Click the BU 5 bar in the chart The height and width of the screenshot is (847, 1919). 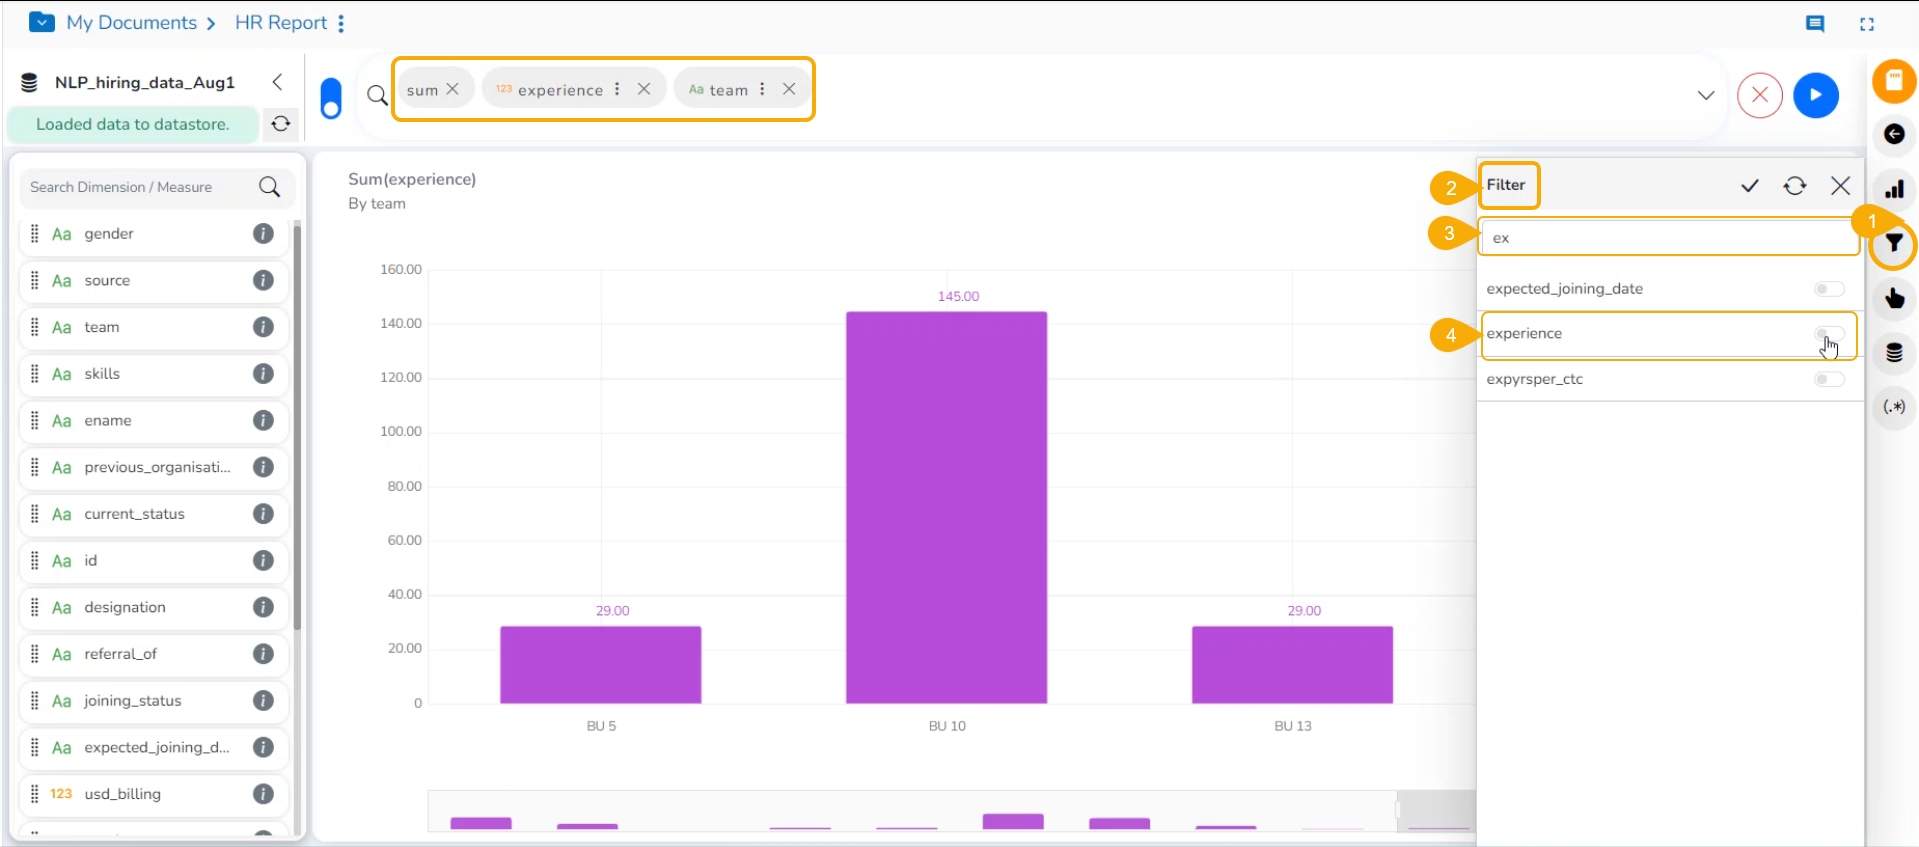pyautogui.click(x=601, y=665)
